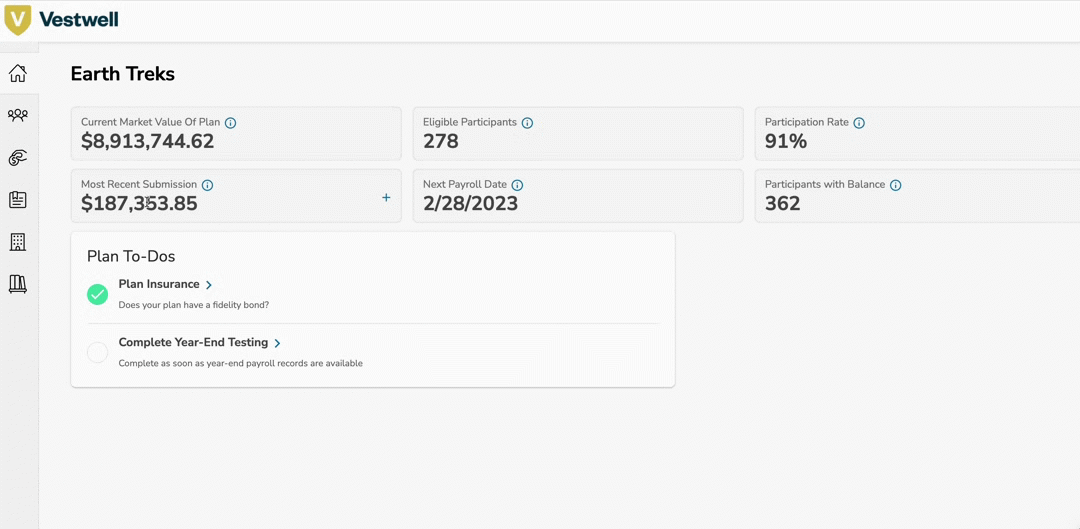
Task: Open the participants group sidebar icon
Action: [x=18, y=116]
